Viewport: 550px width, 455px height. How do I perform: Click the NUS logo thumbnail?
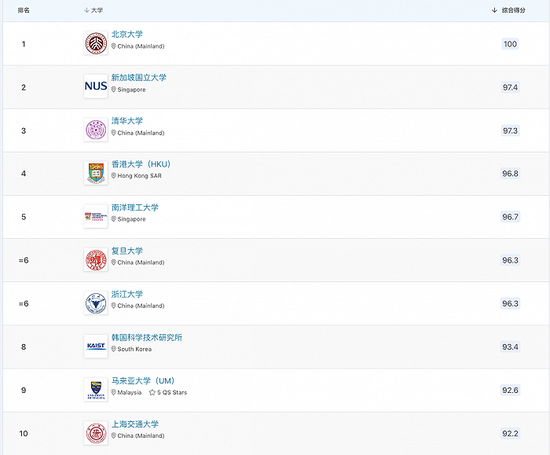pyautogui.click(x=96, y=86)
